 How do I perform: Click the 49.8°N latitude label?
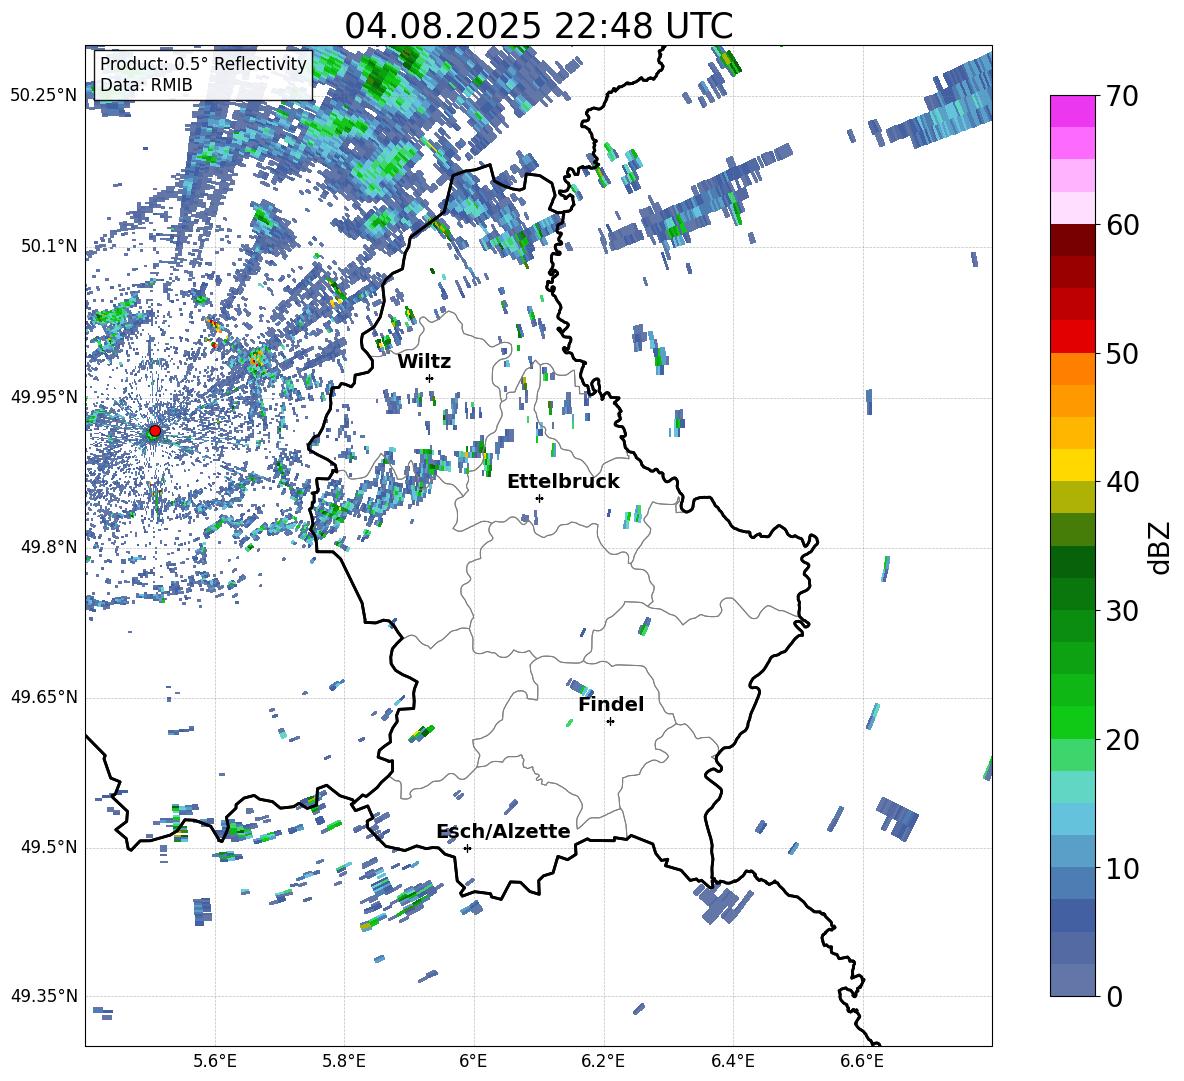coord(48,547)
